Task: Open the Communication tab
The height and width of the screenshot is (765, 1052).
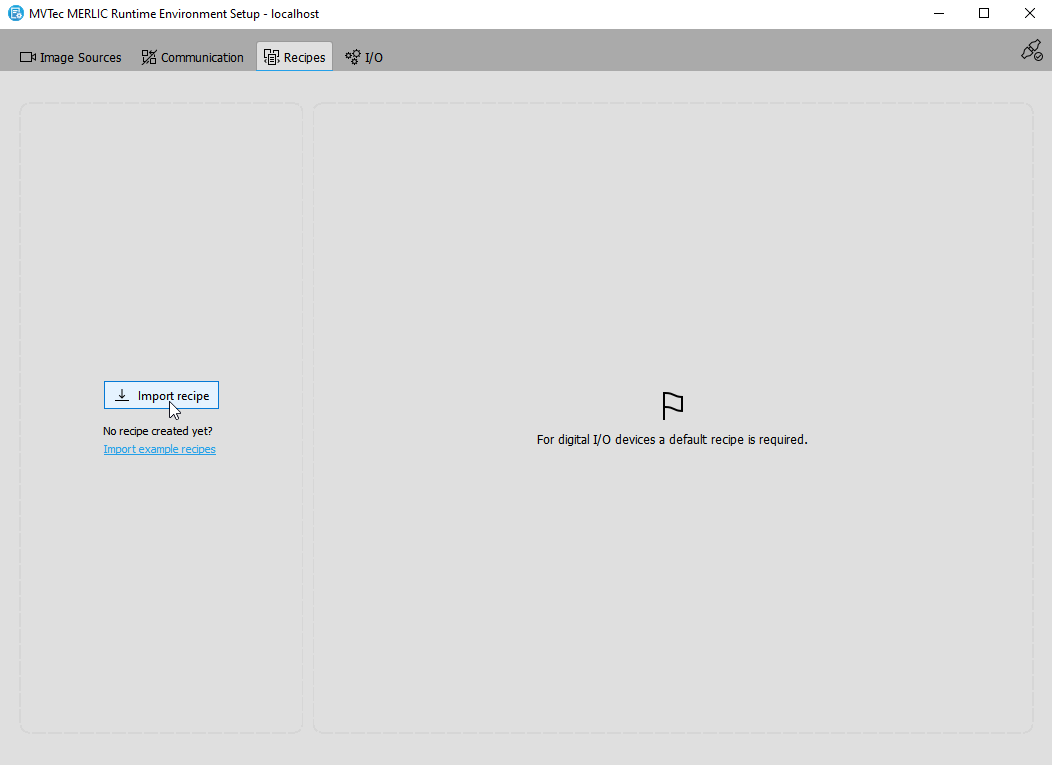Action: click(202, 58)
